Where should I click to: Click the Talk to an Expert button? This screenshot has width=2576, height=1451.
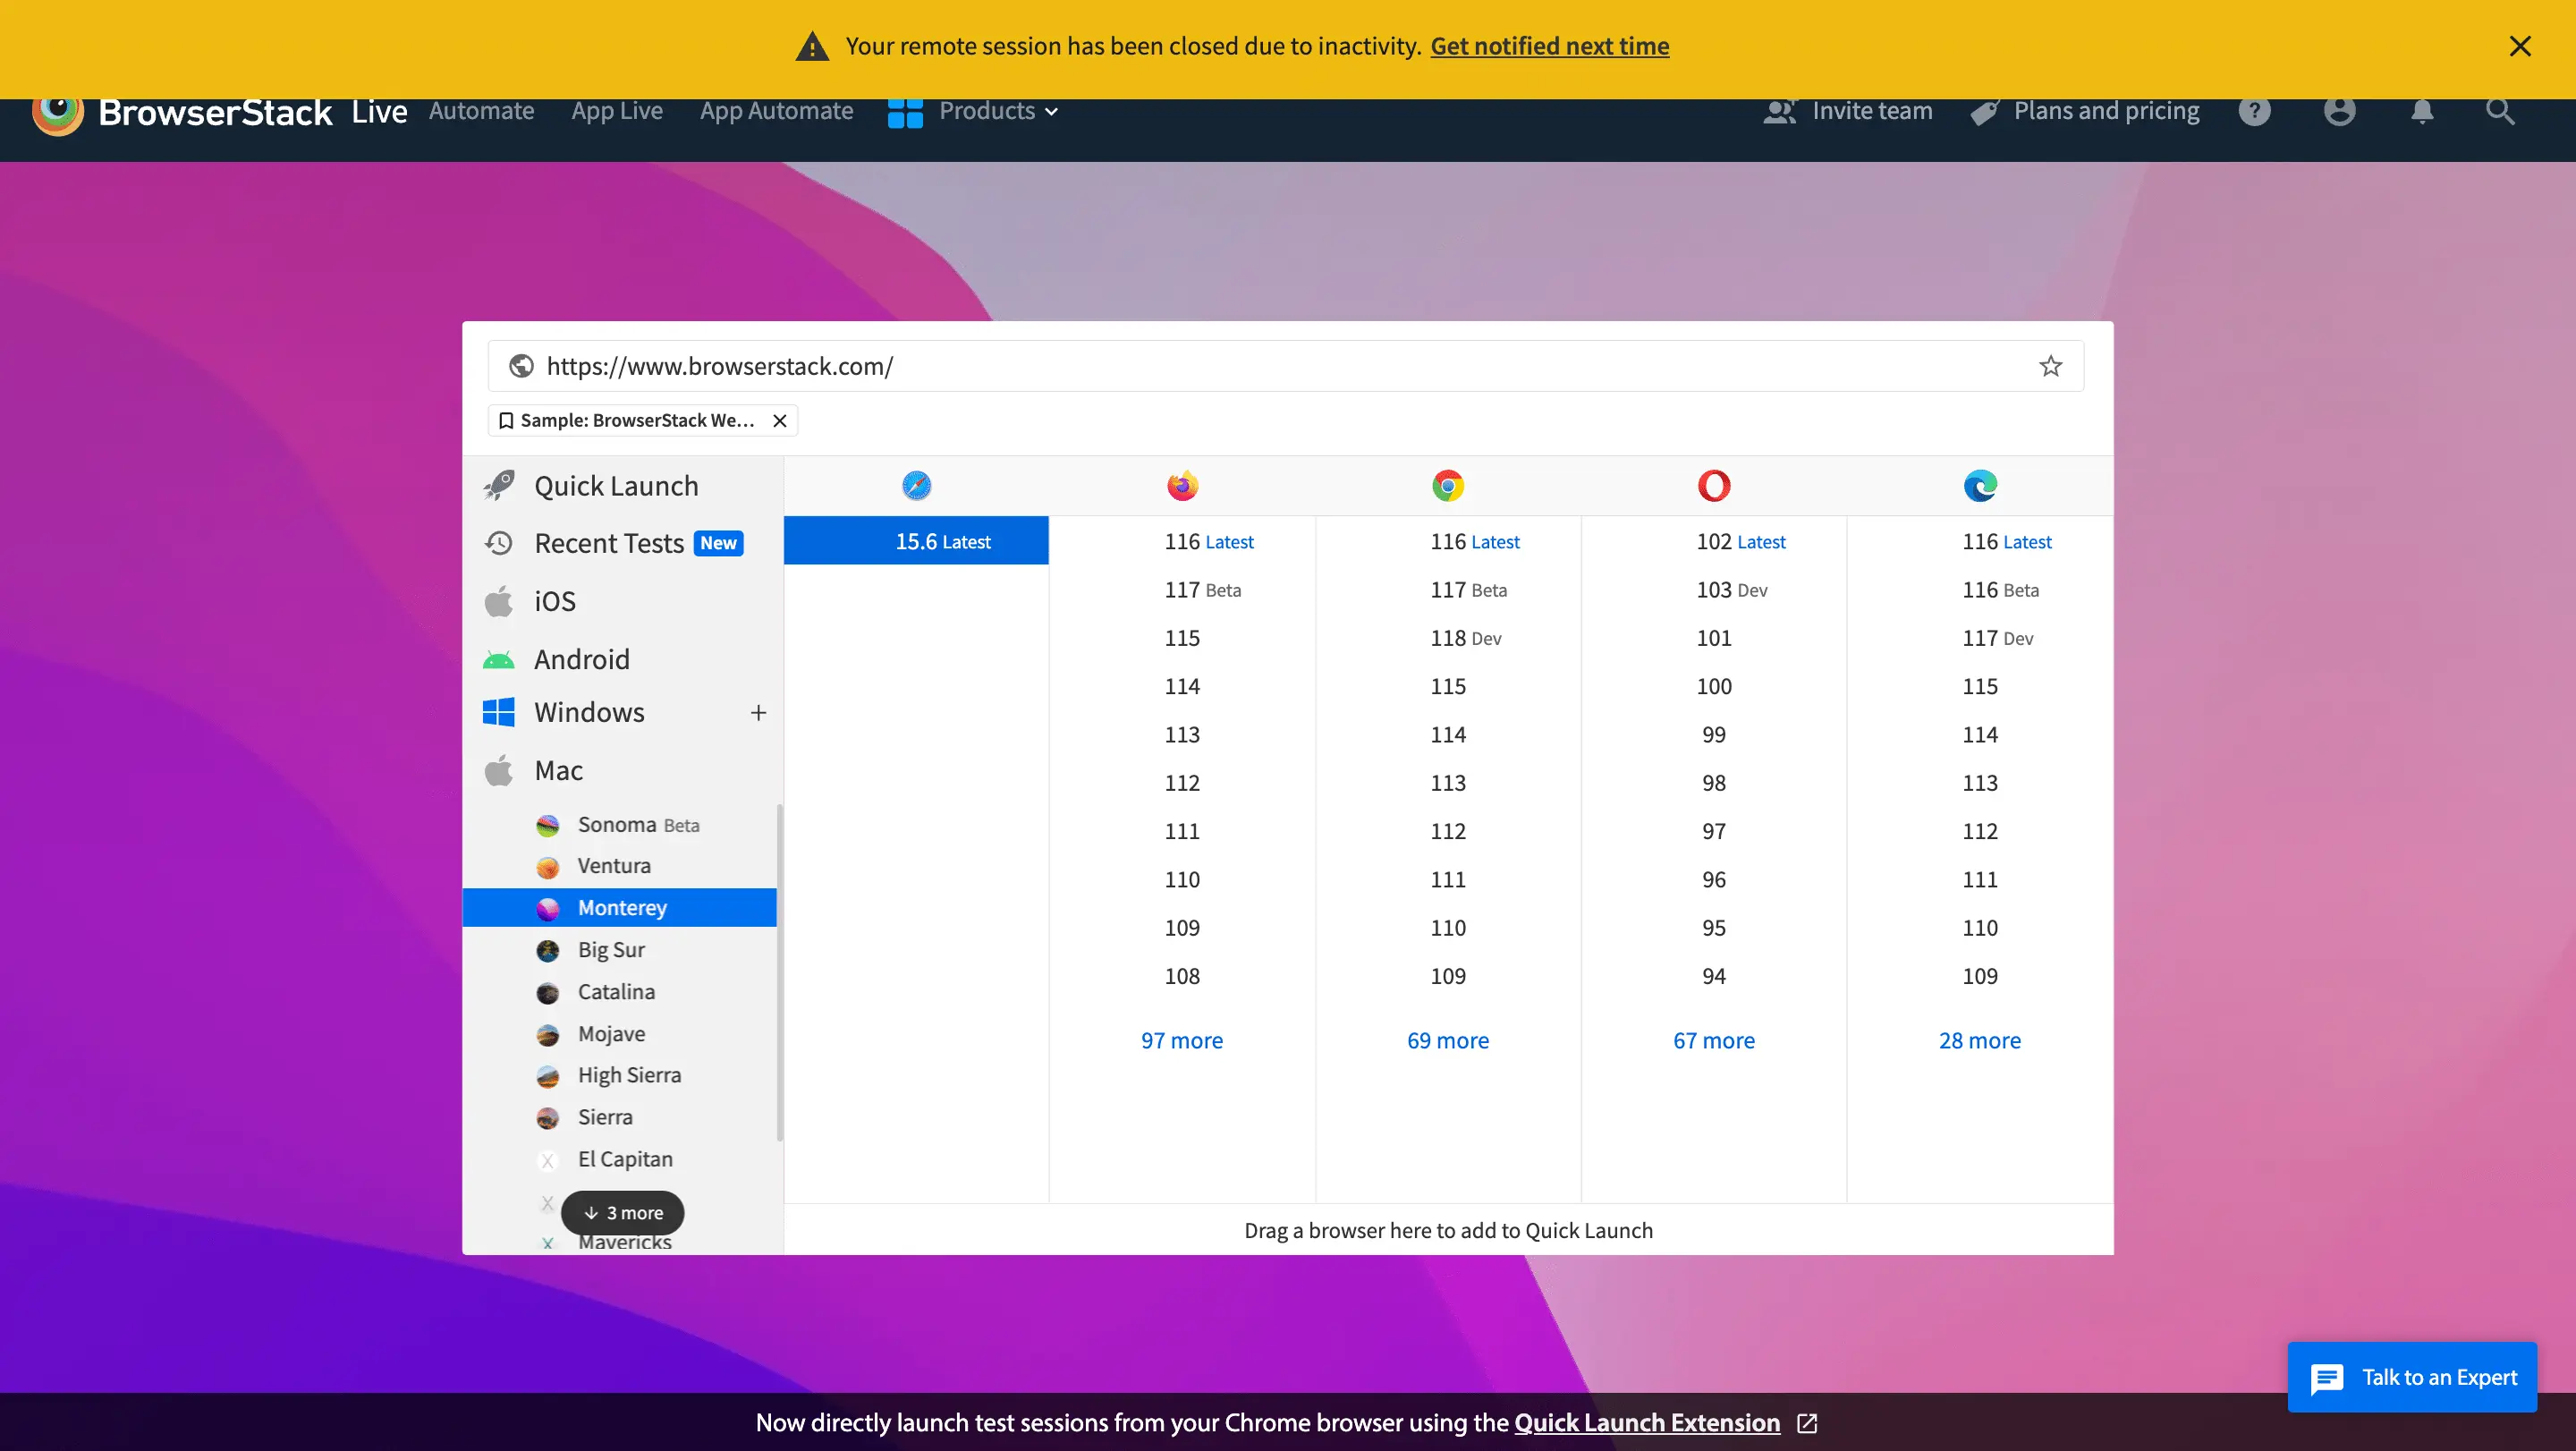click(2411, 1377)
